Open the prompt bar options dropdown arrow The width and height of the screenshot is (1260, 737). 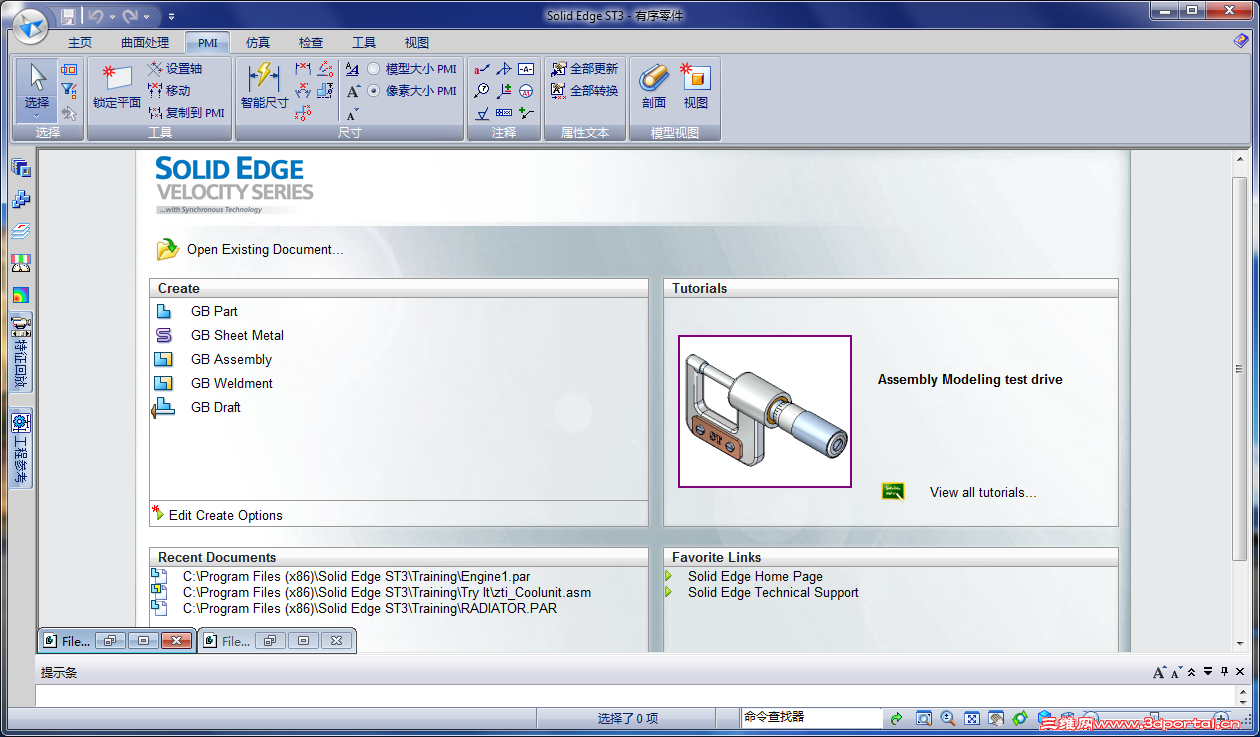coord(1208,672)
